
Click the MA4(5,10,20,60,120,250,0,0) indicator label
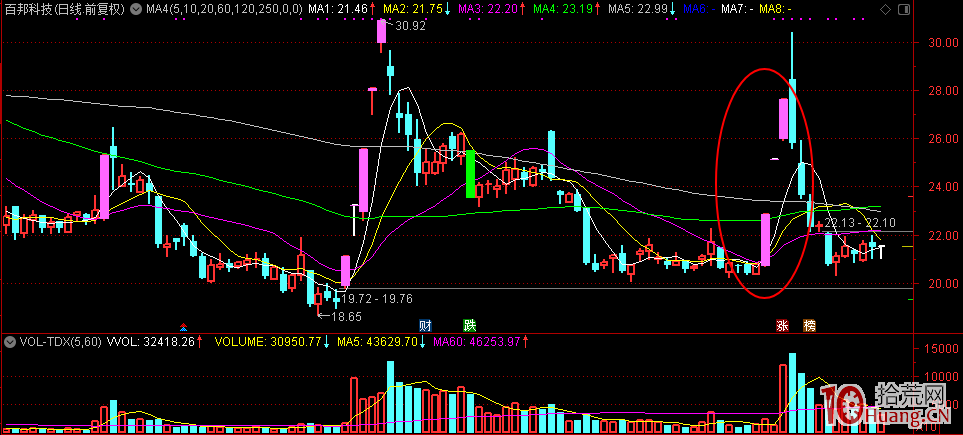click(x=222, y=9)
